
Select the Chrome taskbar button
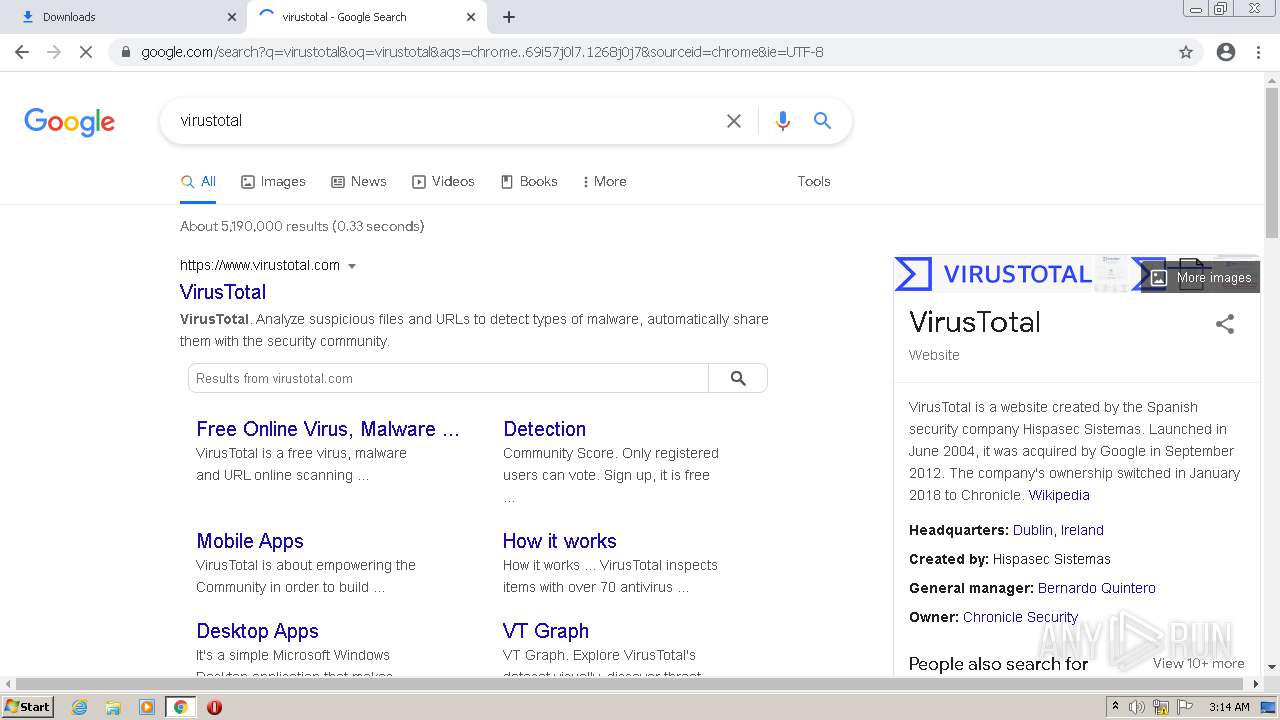[x=181, y=707]
